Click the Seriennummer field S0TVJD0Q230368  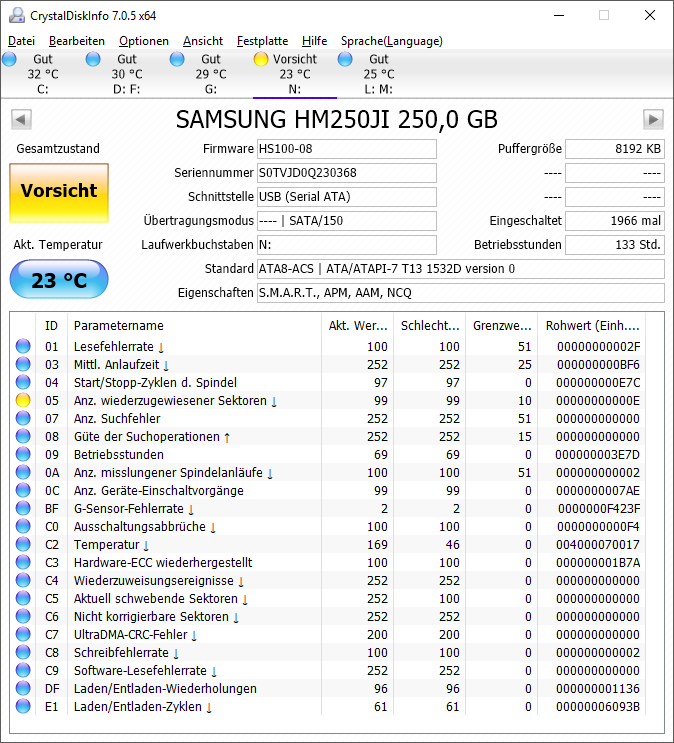tap(346, 173)
